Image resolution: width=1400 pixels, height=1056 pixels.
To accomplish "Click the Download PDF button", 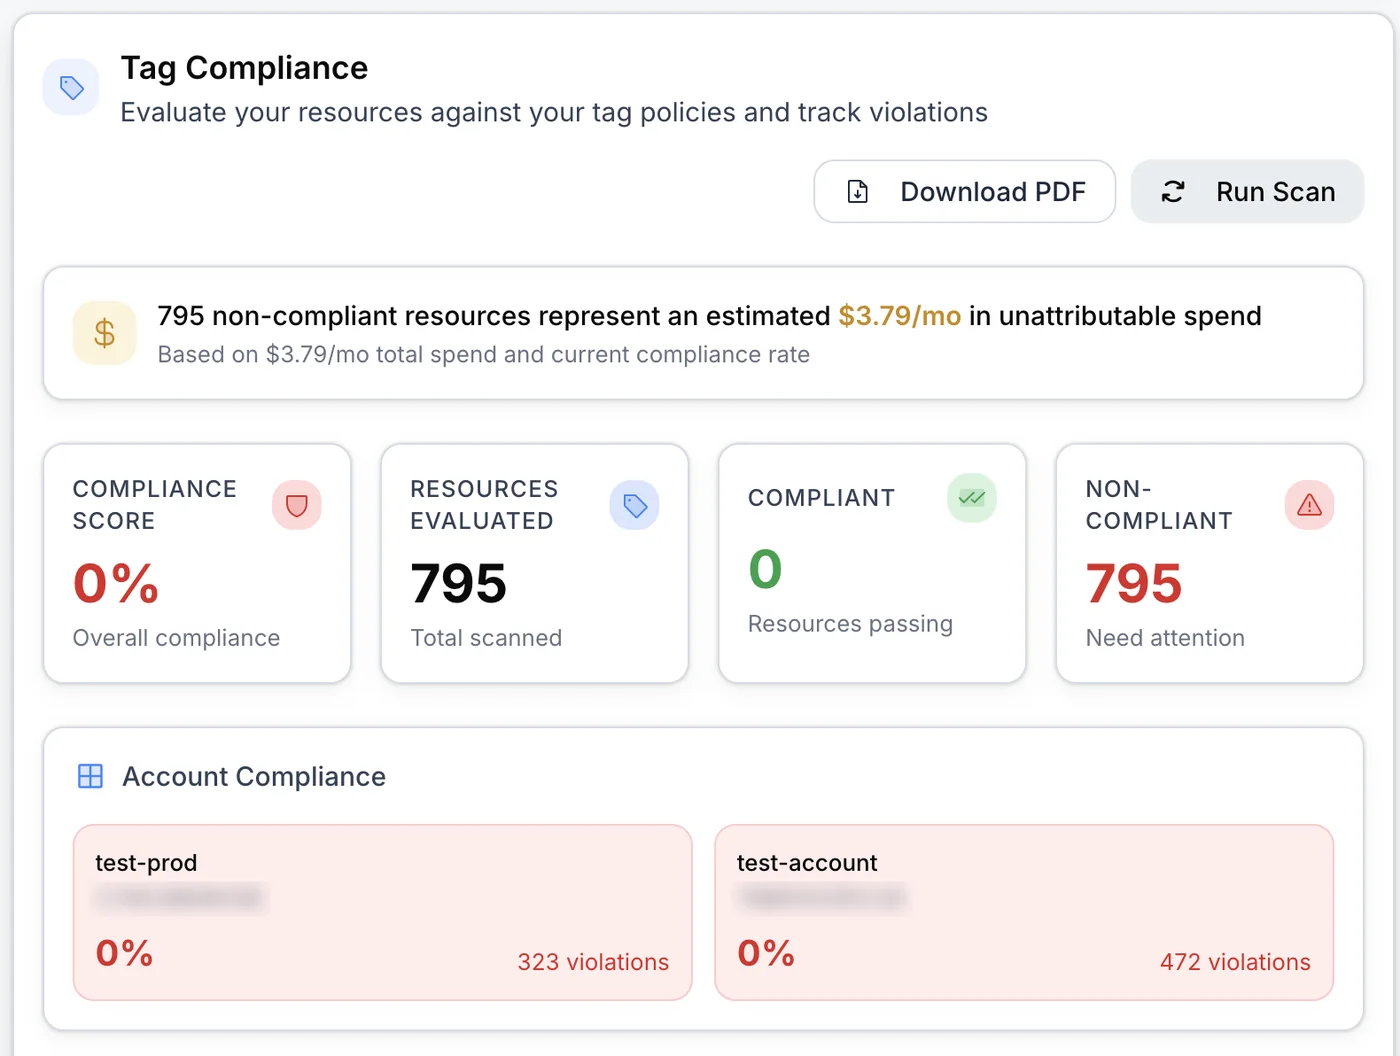I will click(x=964, y=191).
